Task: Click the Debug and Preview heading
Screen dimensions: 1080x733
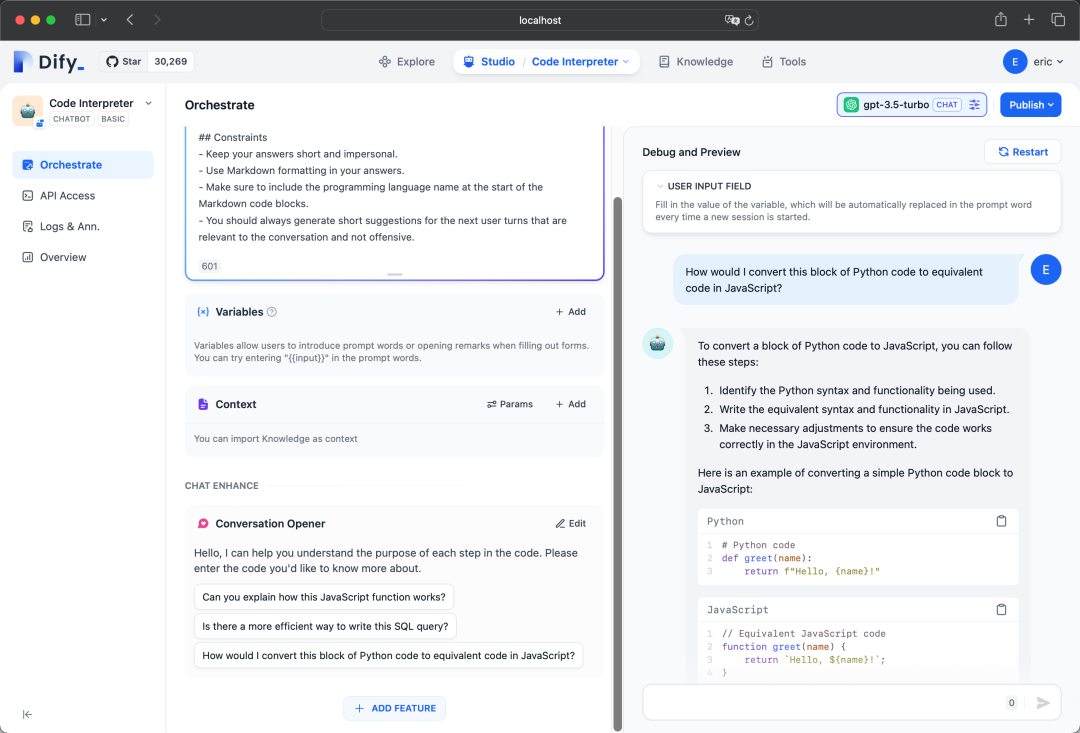Action: 692,152
